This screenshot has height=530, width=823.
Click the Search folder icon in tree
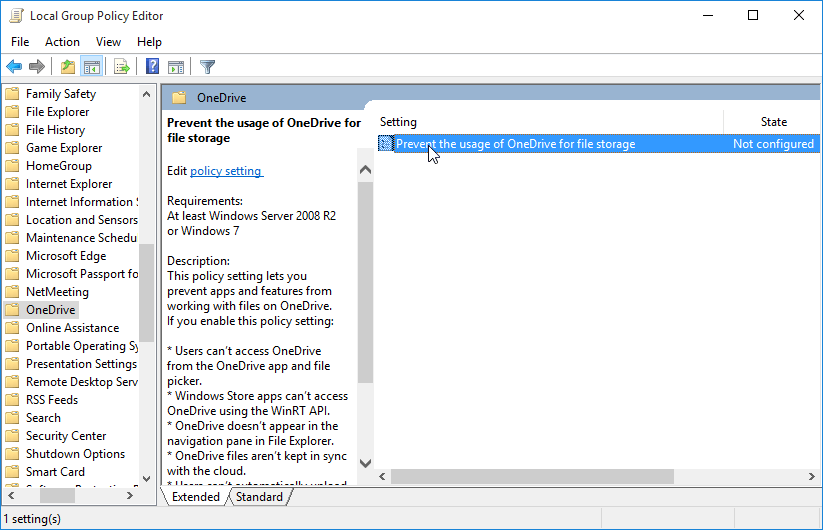point(12,418)
